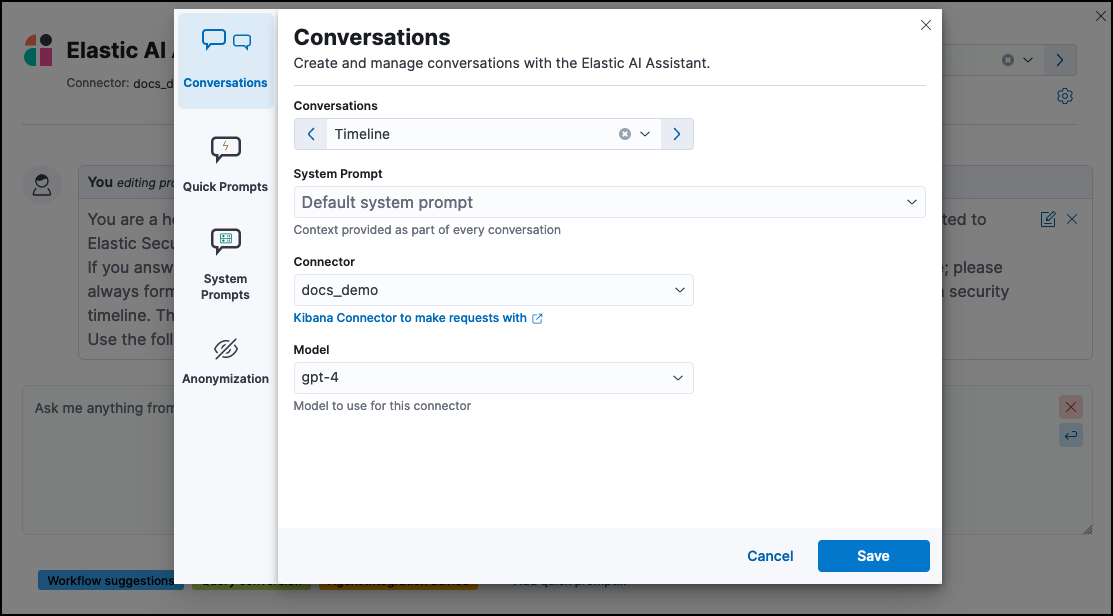The width and height of the screenshot is (1113, 616).
Task: Click the Cancel button
Action: point(770,556)
